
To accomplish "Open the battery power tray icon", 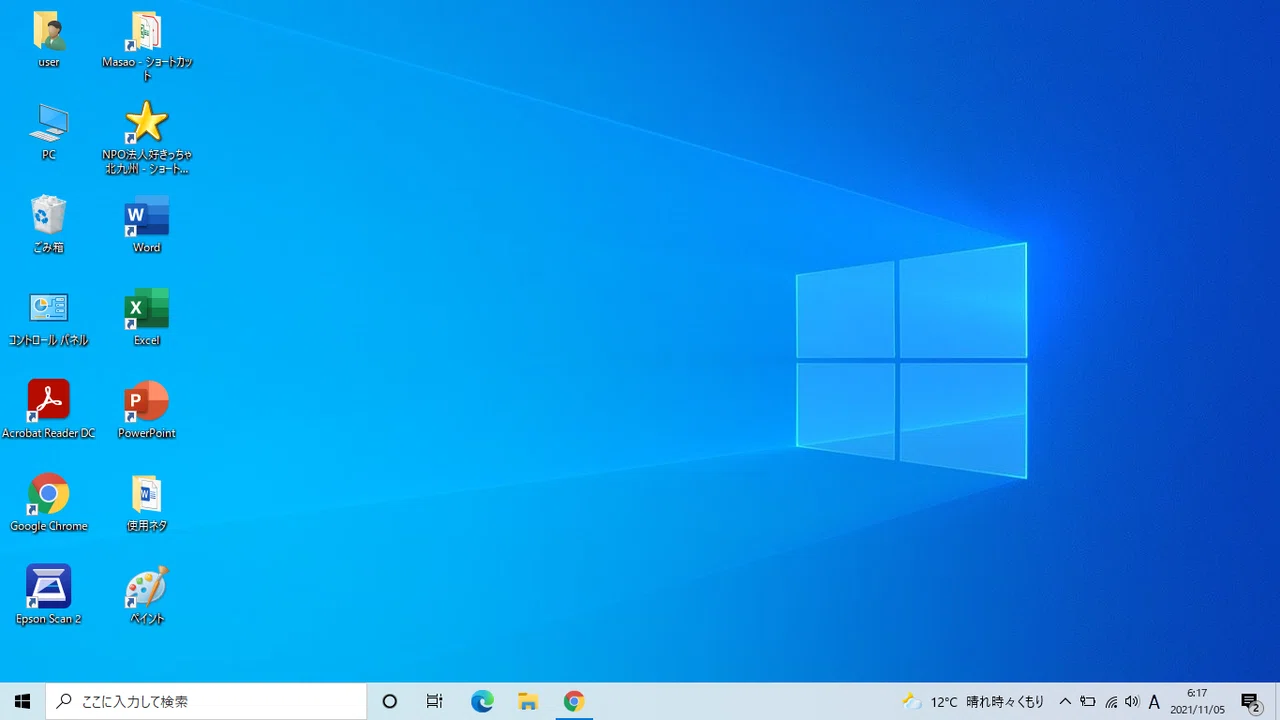I will [x=1088, y=702].
